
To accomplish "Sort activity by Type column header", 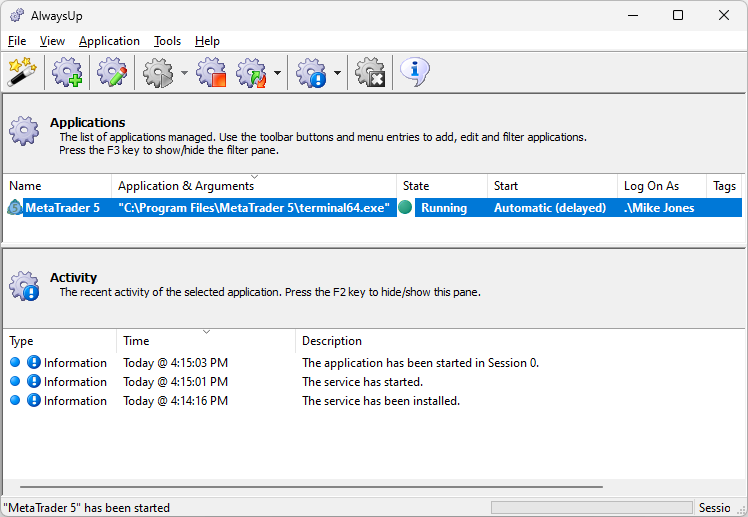I will (60, 341).
